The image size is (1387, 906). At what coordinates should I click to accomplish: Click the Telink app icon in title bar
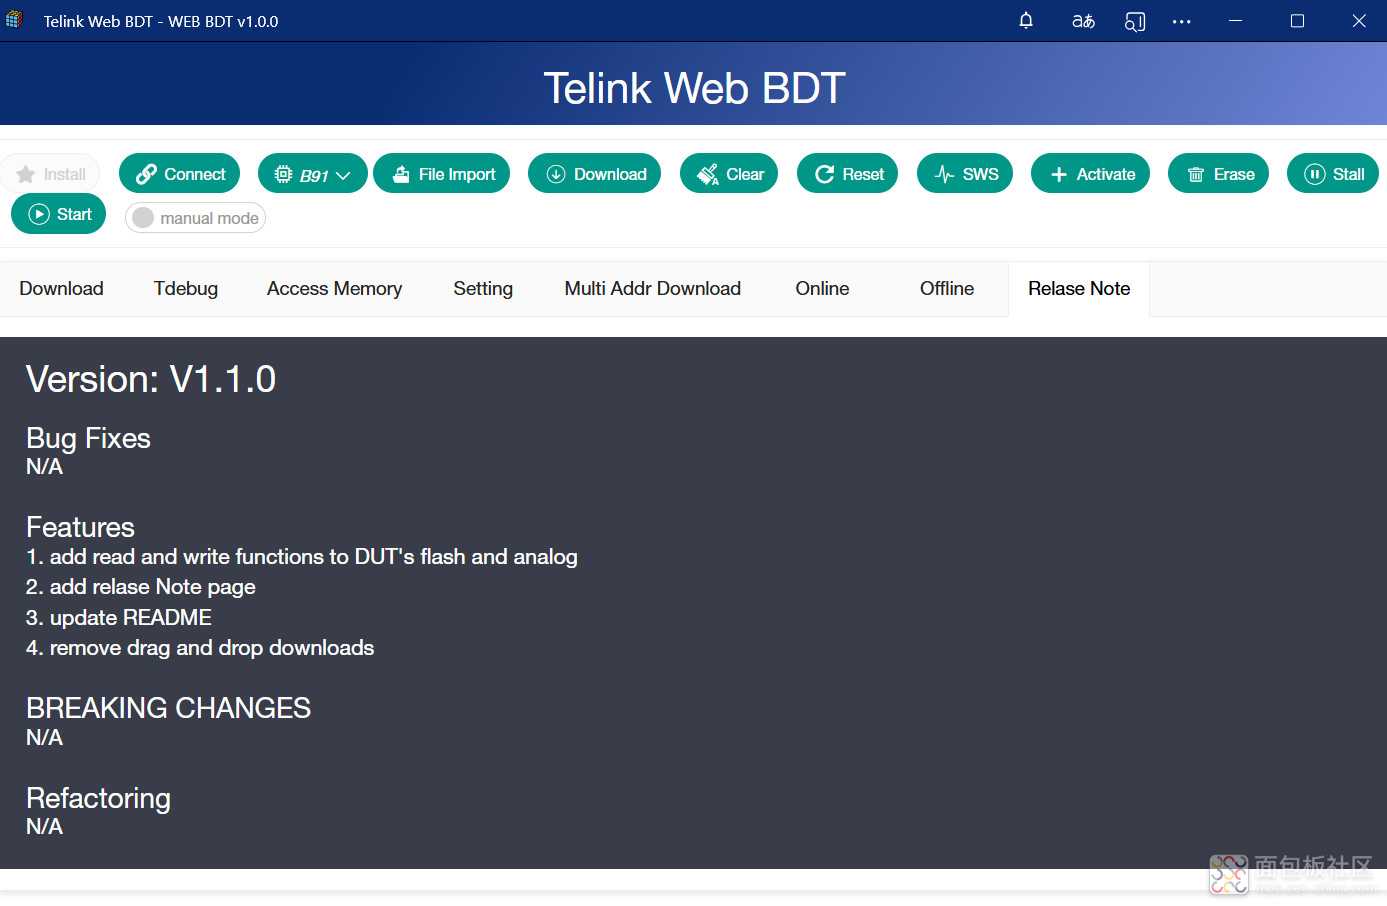[x=14, y=20]
